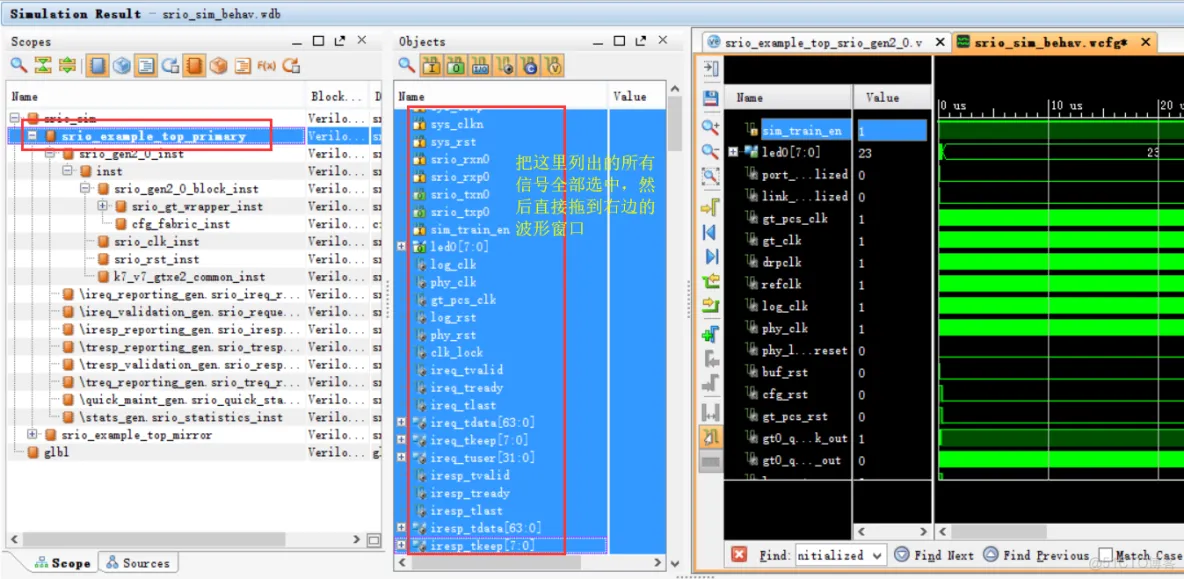This screenshot has height=579, width=1184.
Task: Collapse srio_example_top_primary scope
Action: point(32,137)
